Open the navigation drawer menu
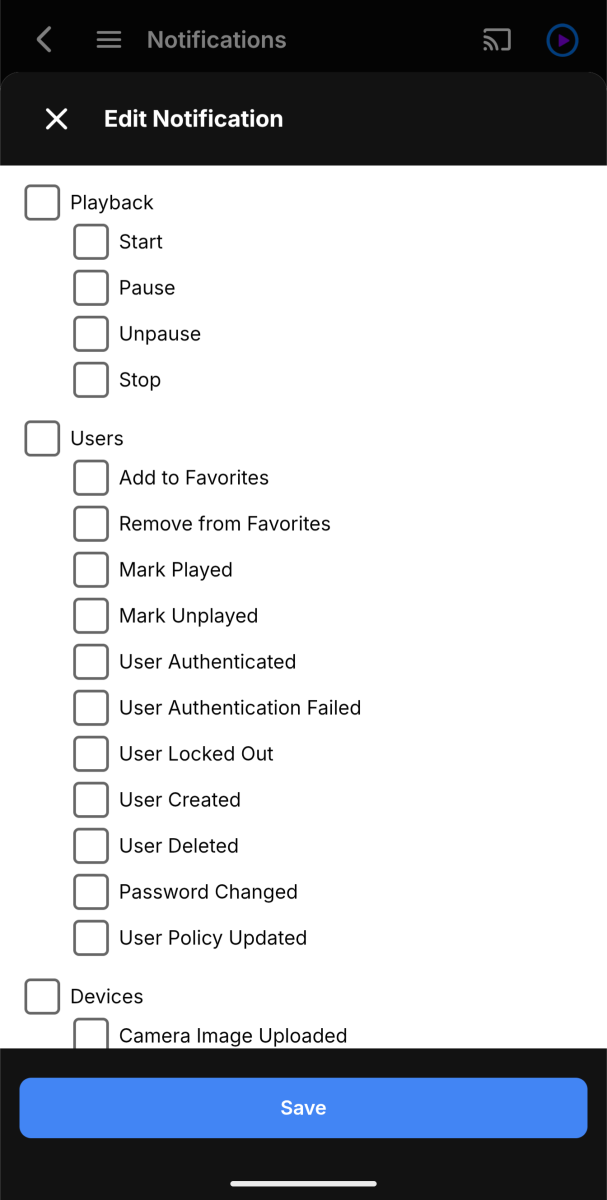 108,39
